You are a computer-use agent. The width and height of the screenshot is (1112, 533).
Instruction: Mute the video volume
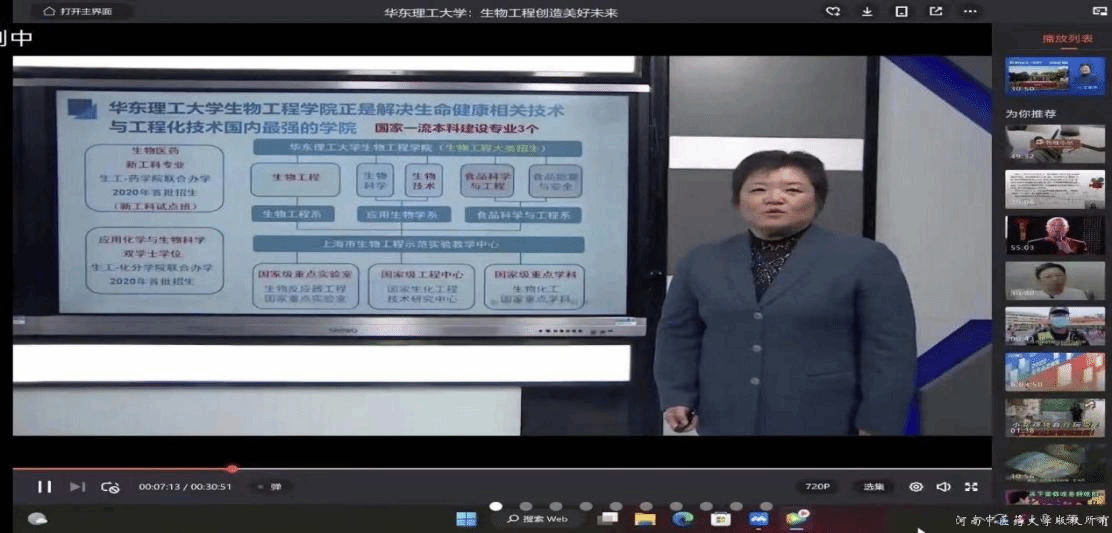[x=943, y=487]
